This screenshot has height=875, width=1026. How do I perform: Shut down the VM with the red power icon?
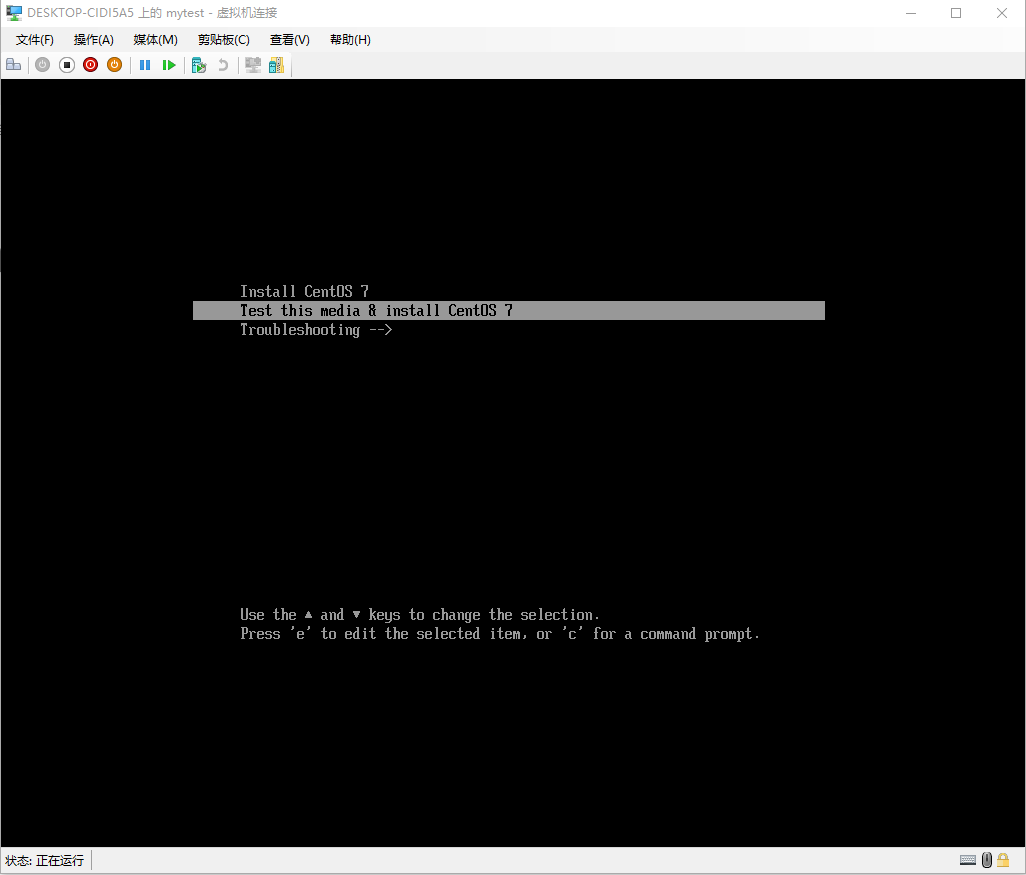click(90, 65)
